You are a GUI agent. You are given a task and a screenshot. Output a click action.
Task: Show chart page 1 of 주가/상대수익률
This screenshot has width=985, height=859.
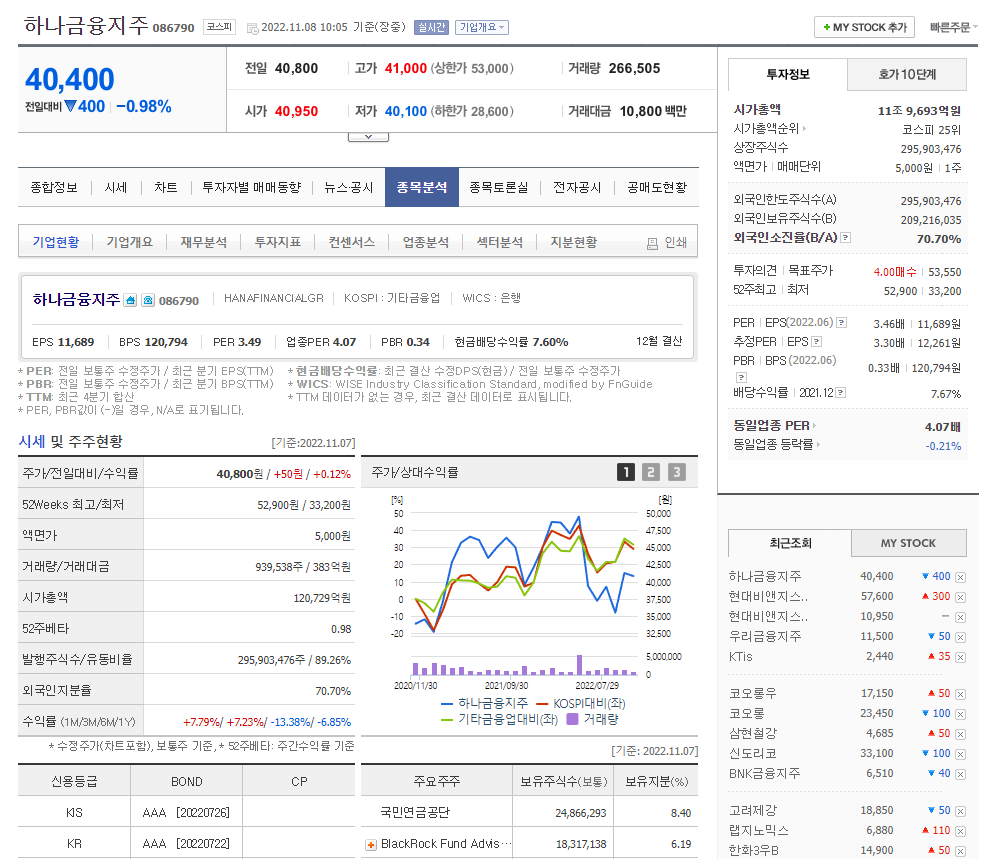626,472
